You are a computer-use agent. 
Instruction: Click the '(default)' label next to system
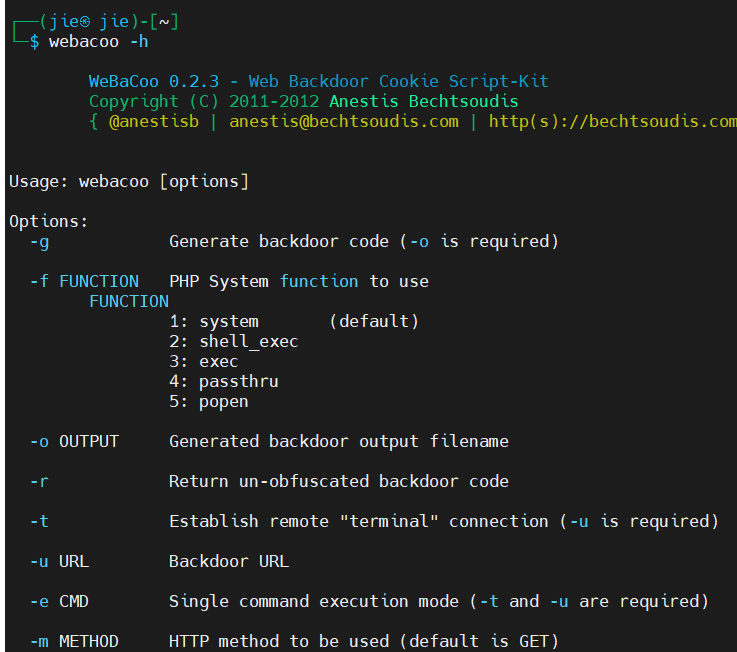pos(374,322)
